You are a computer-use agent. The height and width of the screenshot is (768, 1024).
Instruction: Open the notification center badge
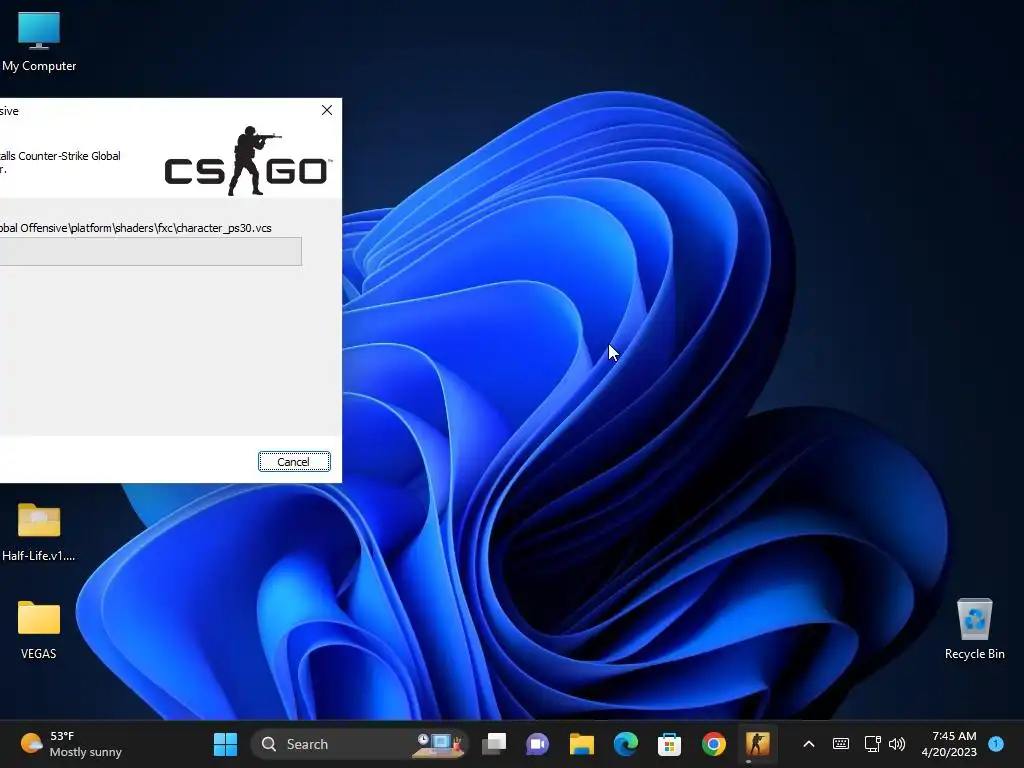tap(996, 744)
